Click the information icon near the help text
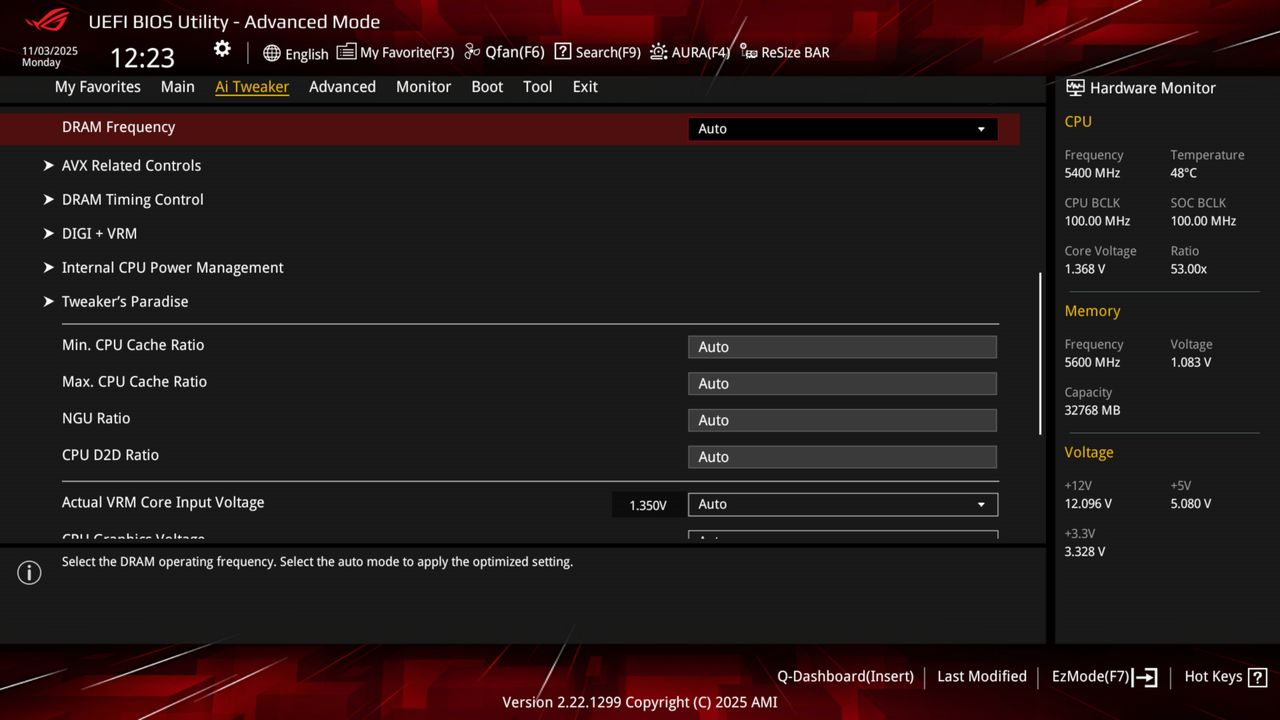The height and width of the screenshot is (720, 1280). [29, 572]
